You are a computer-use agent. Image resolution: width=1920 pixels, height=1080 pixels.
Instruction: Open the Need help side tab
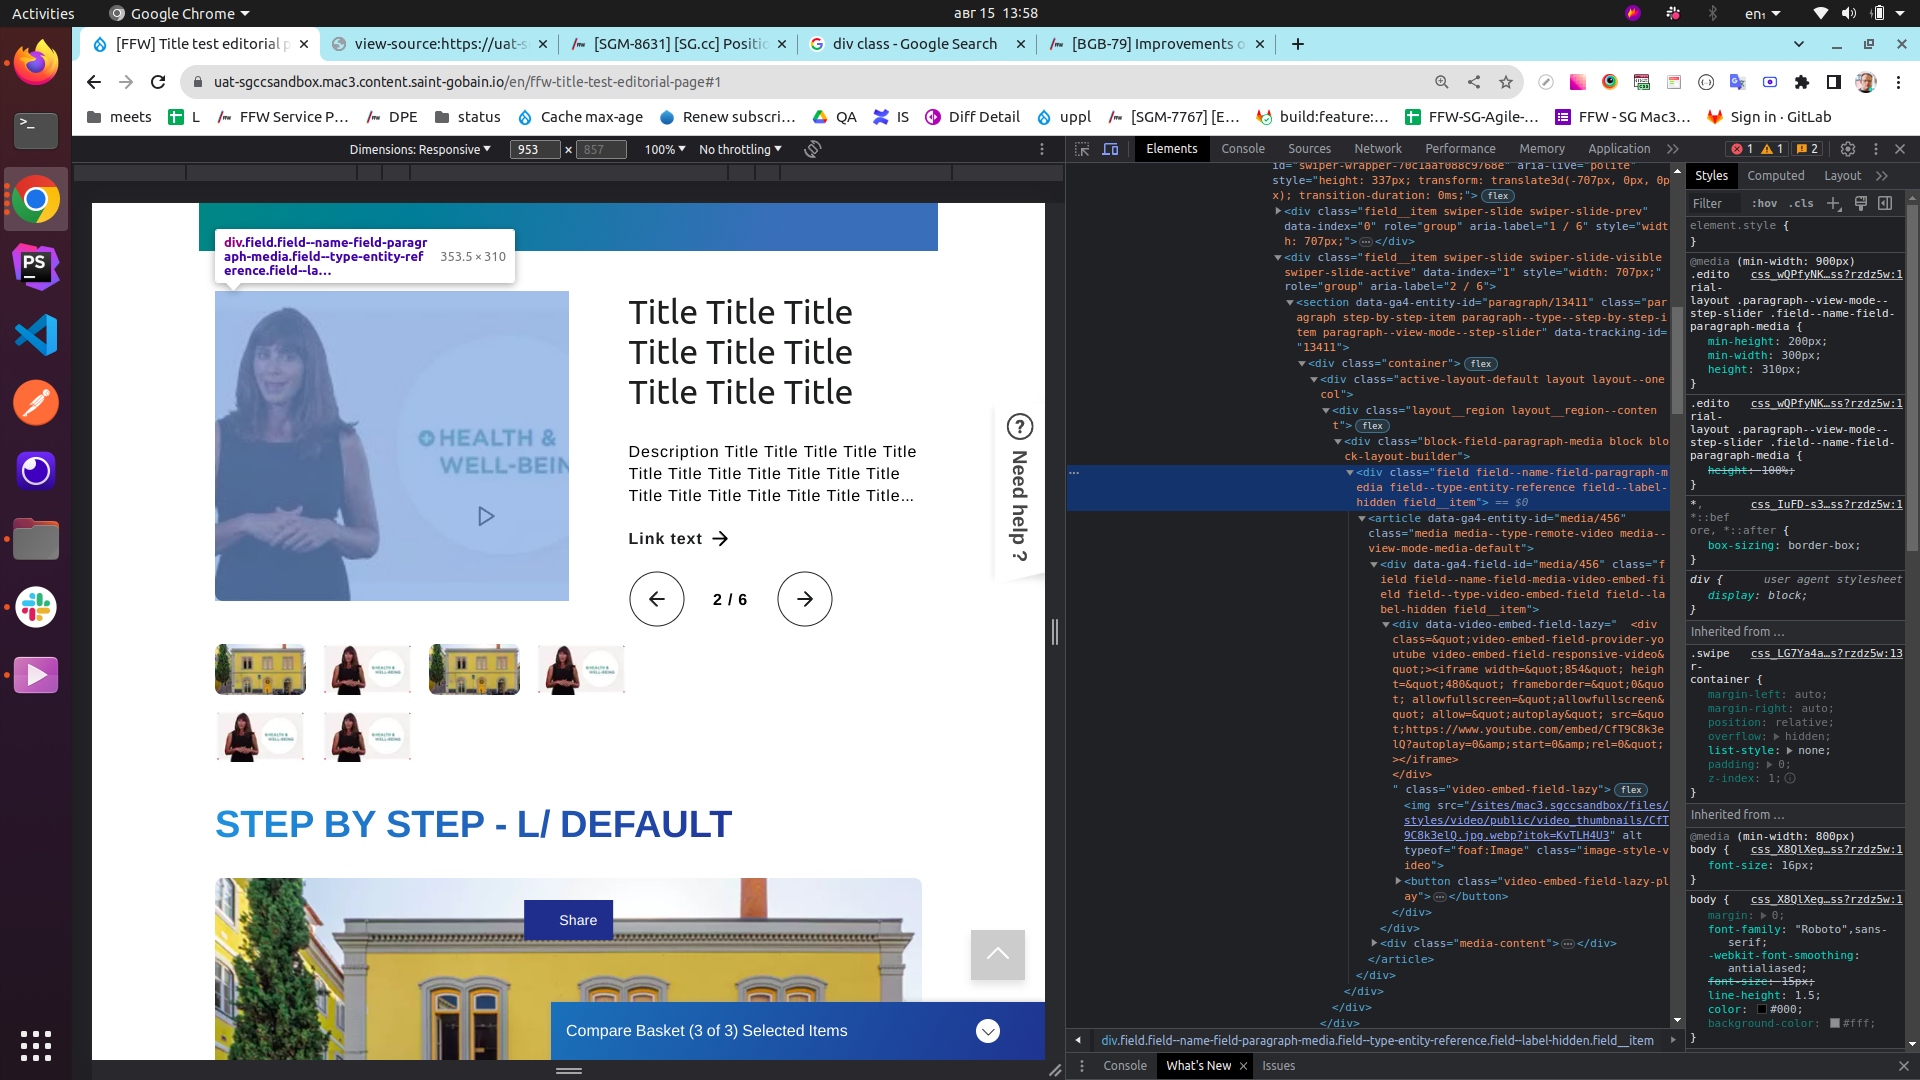[x=1019, y=490]
